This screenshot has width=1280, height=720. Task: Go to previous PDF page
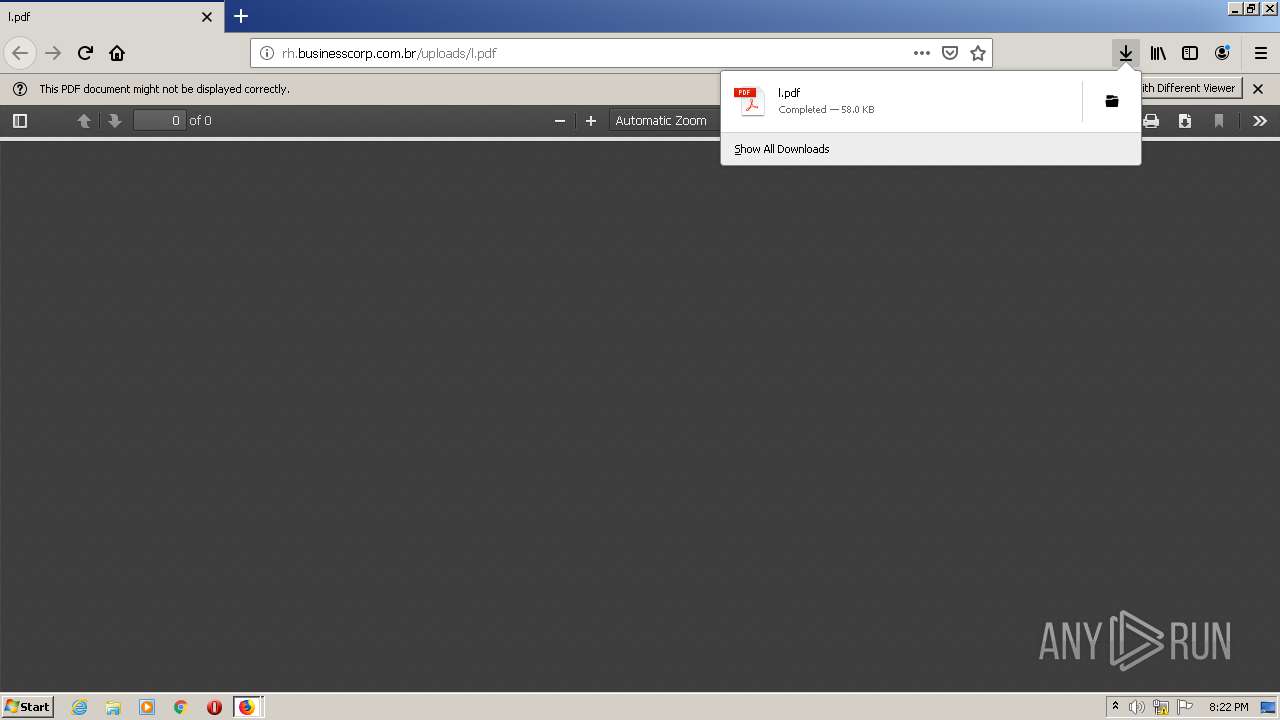click(84, 121)
